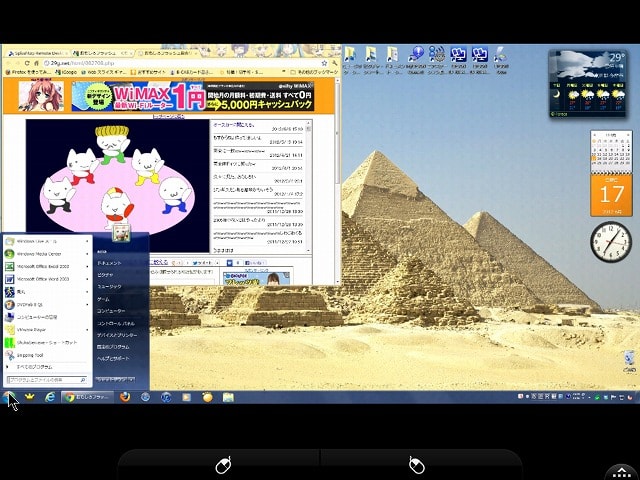This screenshot has height=480, width=640.
Task: Switch to the Splashtop Remote Desktop tab
Action: [37, 53]
